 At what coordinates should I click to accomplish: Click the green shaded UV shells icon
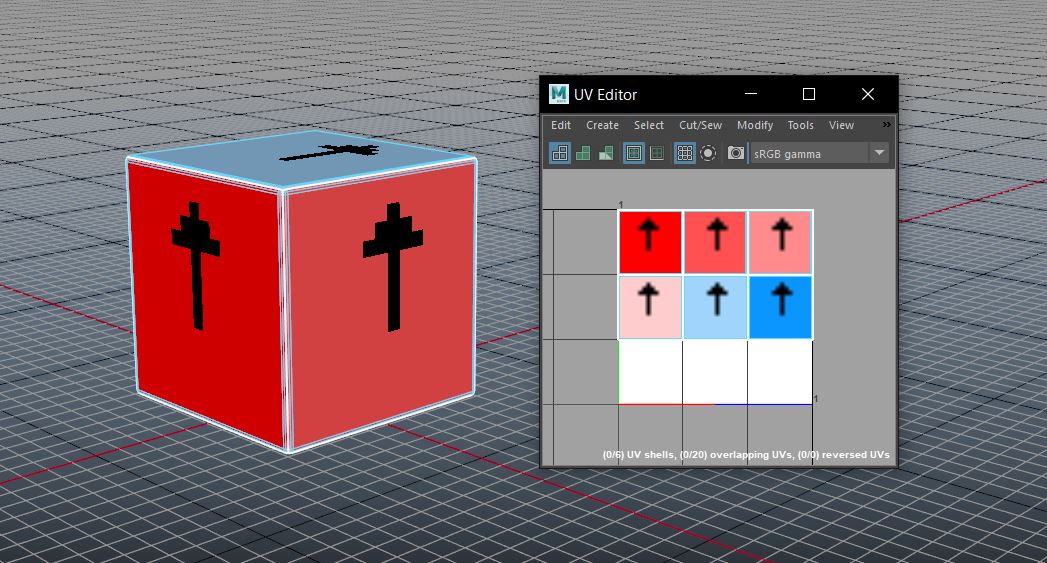click(x=583, y=154)
